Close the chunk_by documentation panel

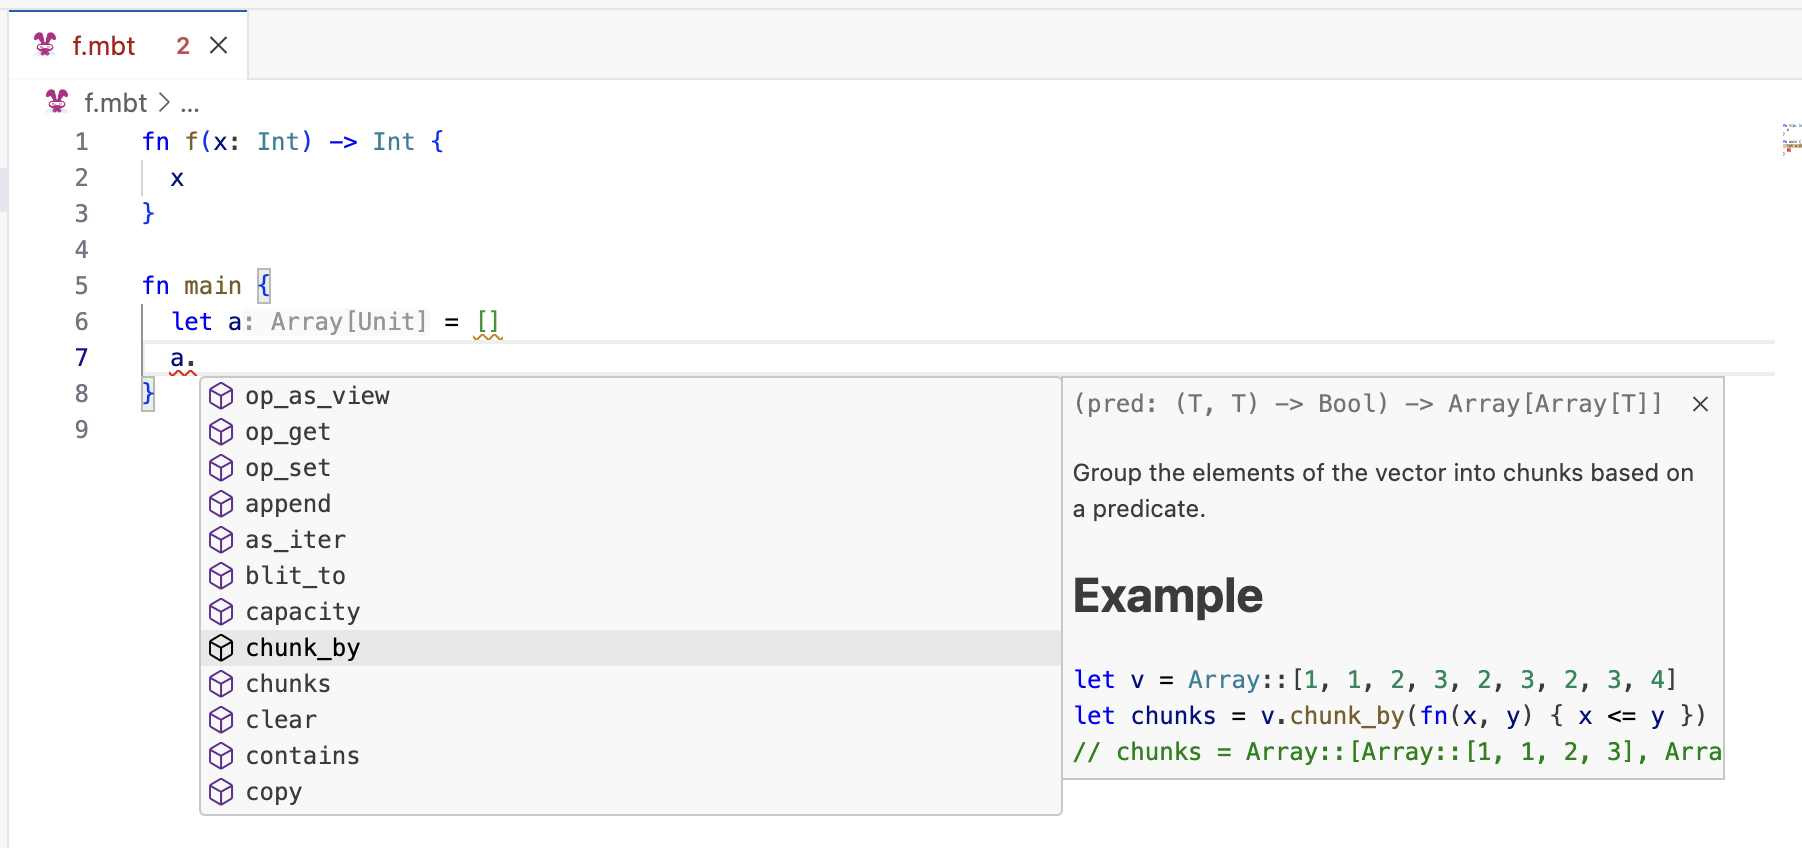[x=1700, y=404]
